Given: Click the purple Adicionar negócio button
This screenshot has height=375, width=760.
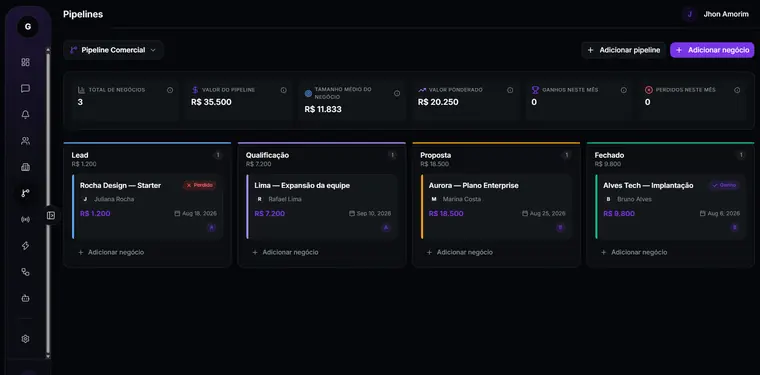Looking at the screenshot, I should (712, 50).
